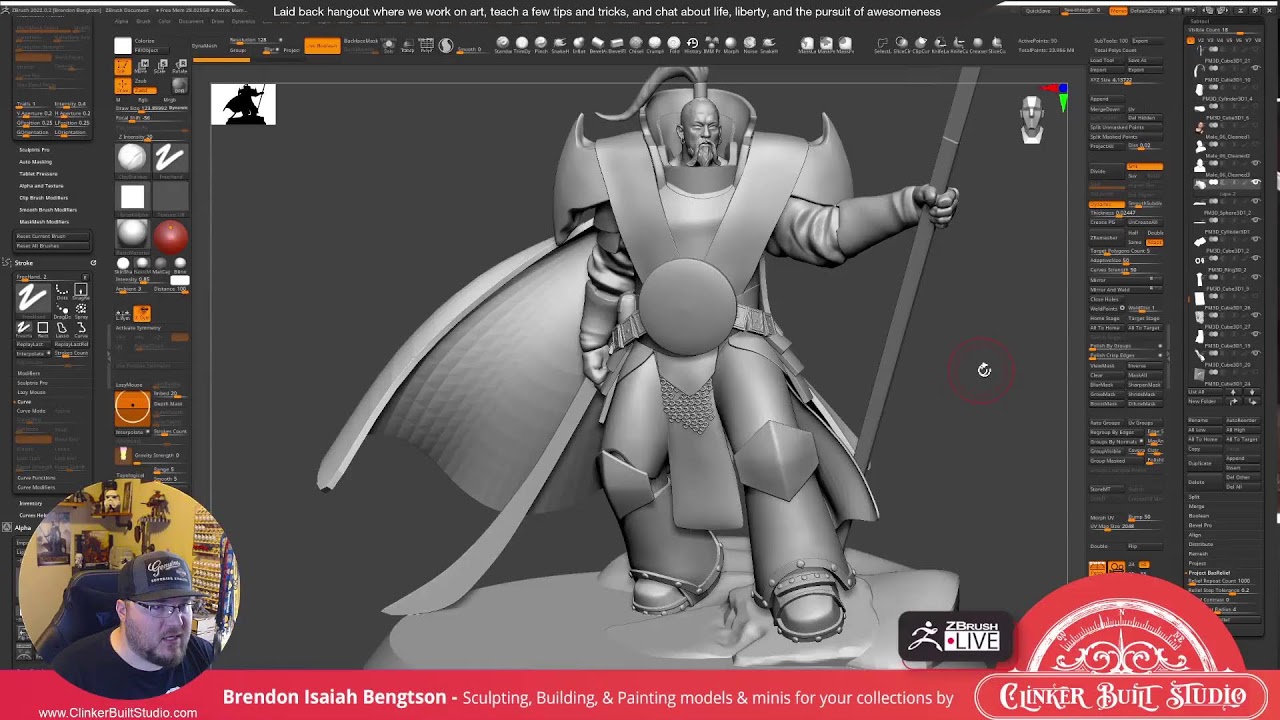Open the Dynamics menu
The image size is (1280, 720).
[x=243, y=21]
